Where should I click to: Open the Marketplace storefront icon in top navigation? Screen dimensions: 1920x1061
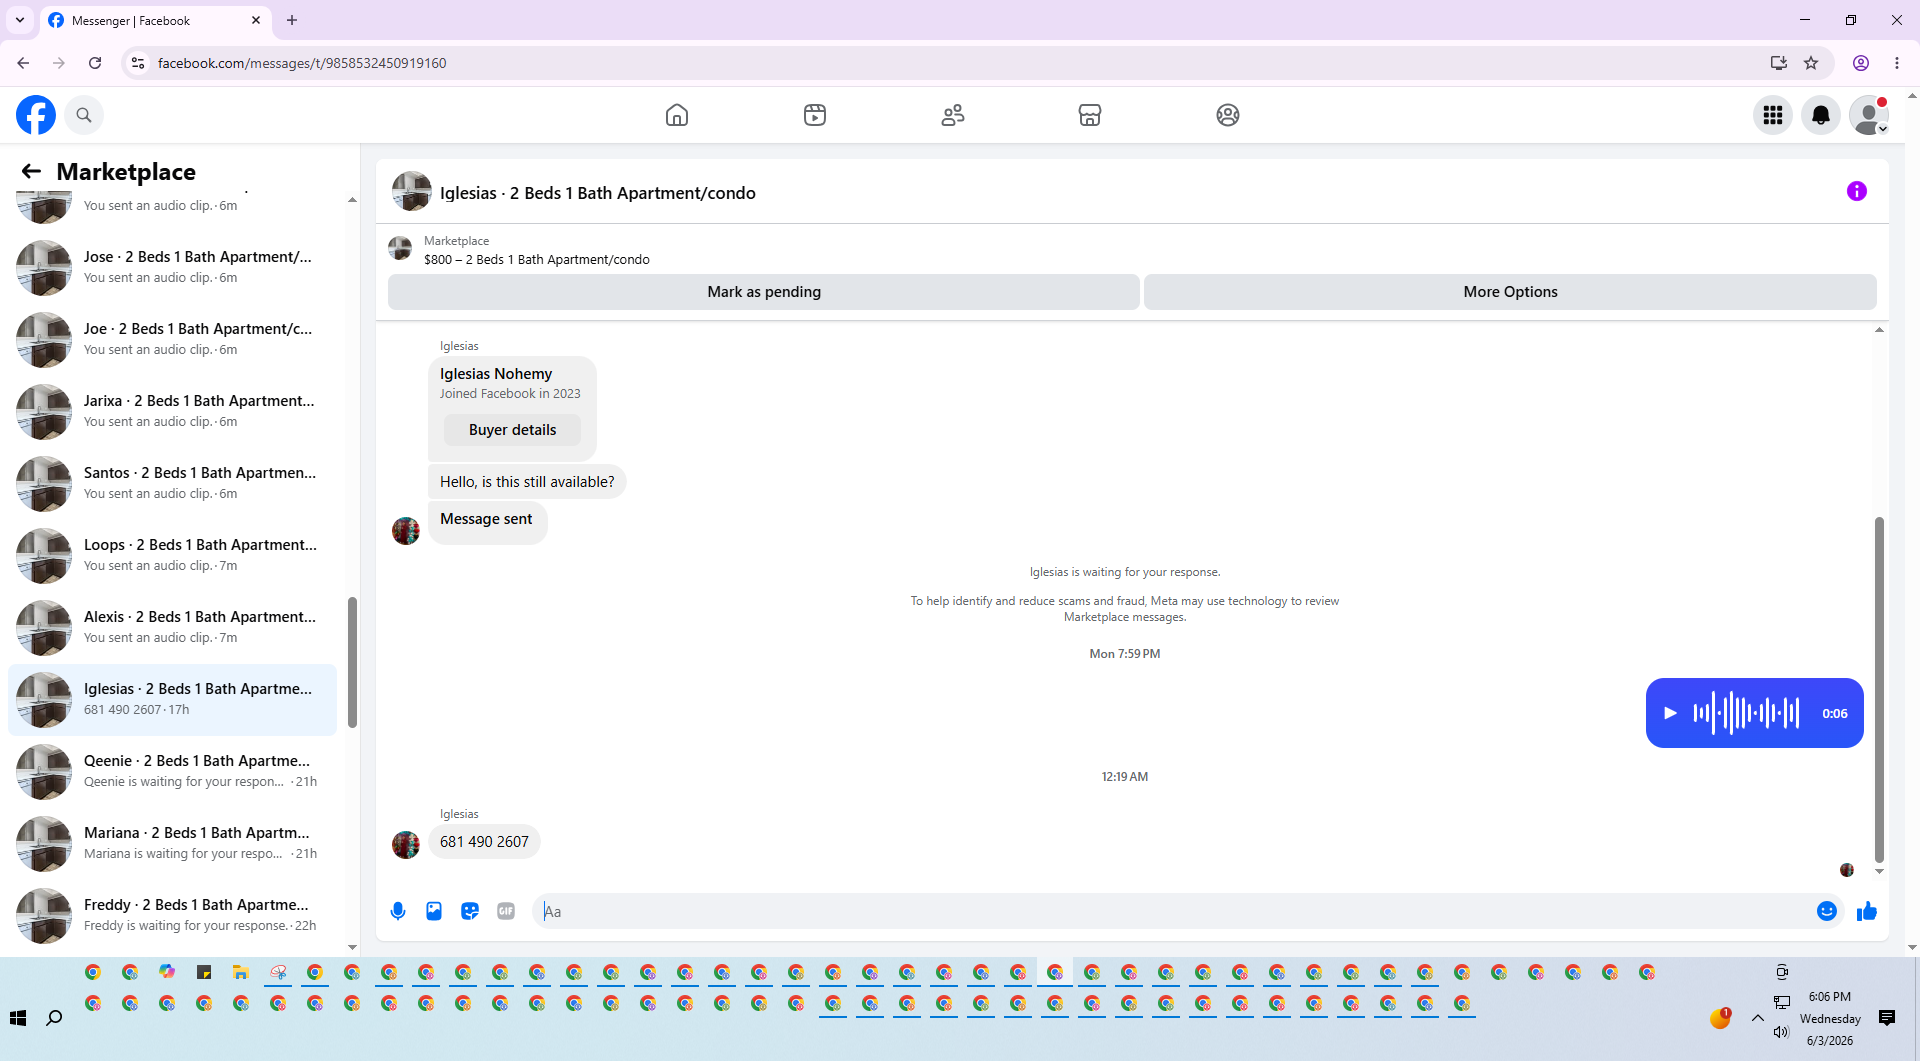[x=1090, y=115]
